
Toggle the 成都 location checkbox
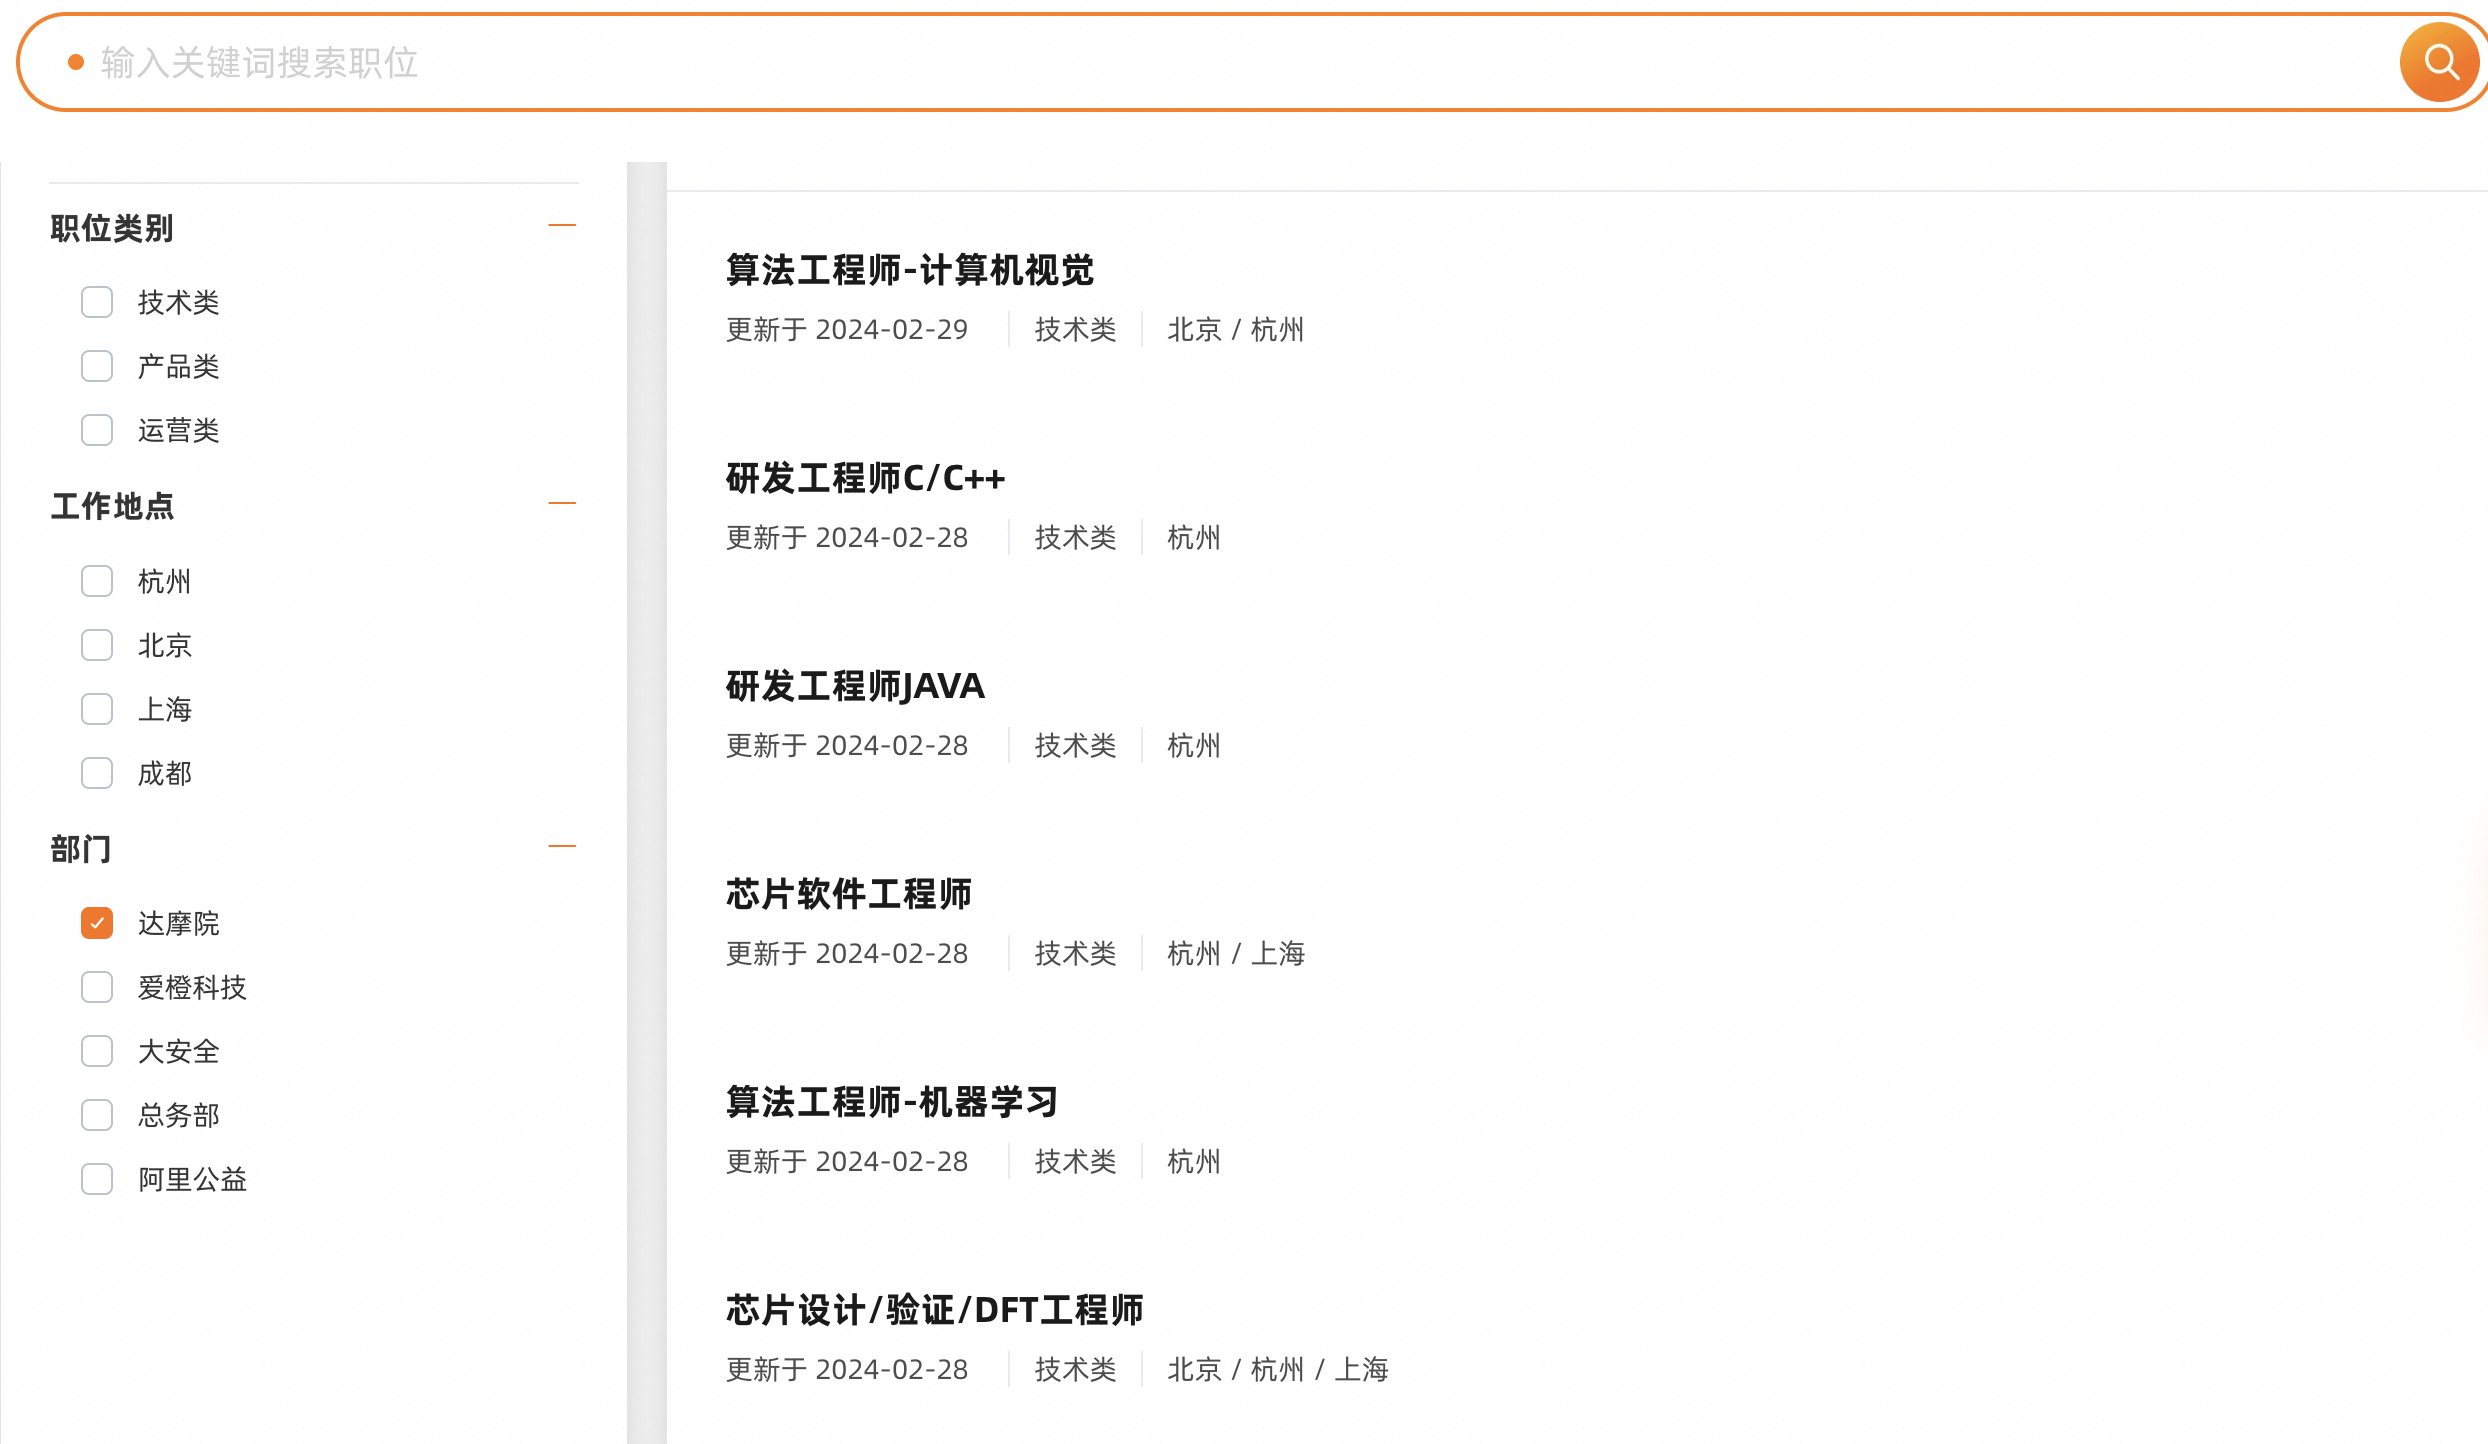coord(97,773)
